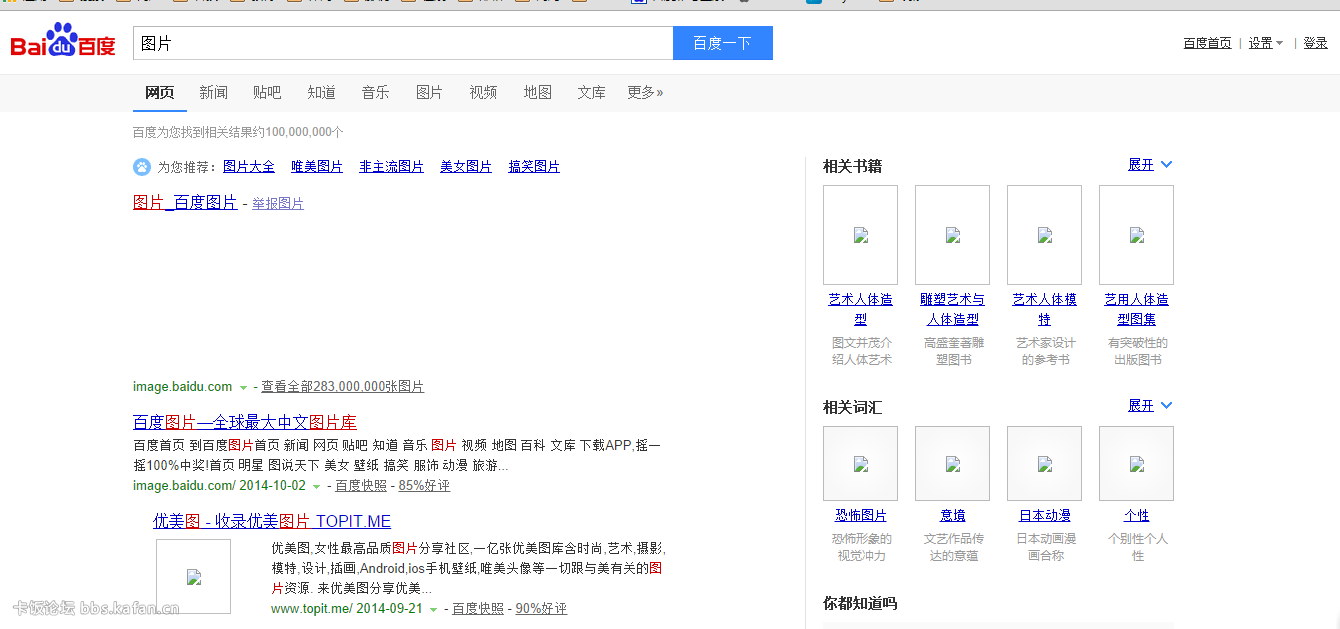Open the 日本动漫 related term link
1340x629 pixels.
click(1044, 516)
